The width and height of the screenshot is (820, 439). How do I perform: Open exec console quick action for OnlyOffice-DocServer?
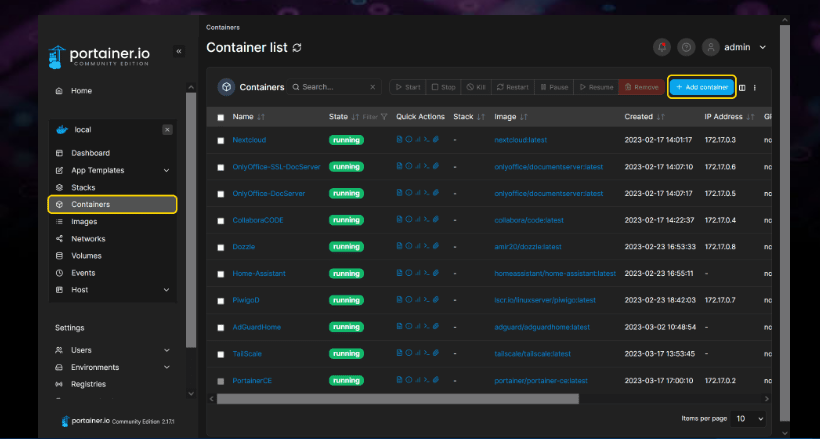[x=426, y=193]
